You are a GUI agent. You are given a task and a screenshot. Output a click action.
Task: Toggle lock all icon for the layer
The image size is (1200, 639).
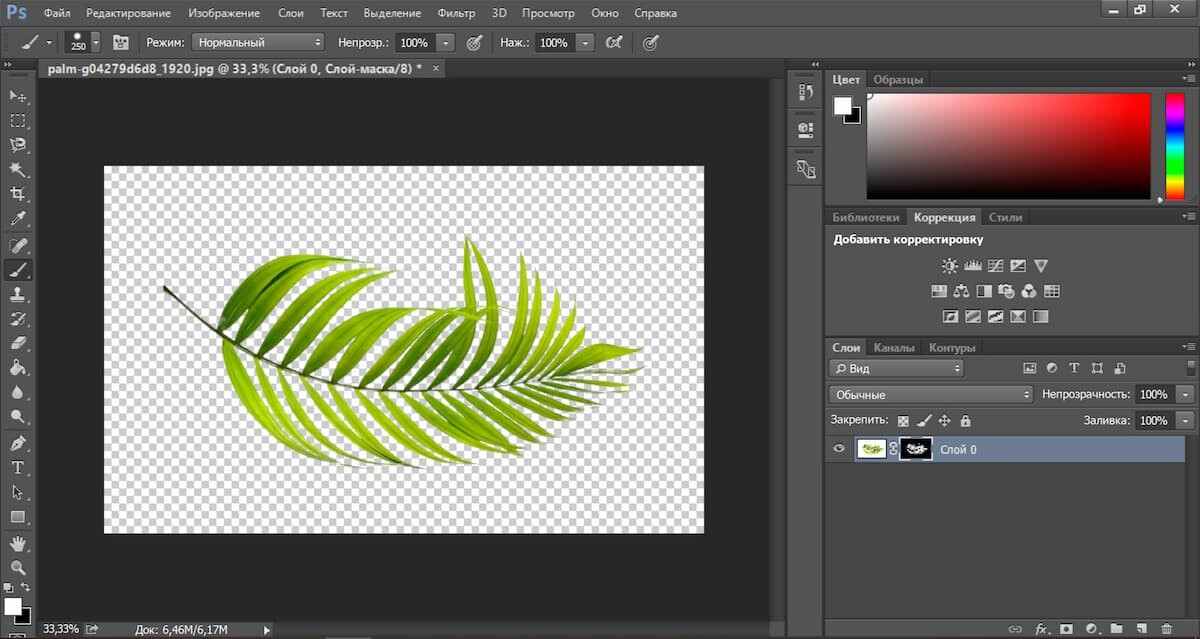pyautogui.click(x=965, y=421)
